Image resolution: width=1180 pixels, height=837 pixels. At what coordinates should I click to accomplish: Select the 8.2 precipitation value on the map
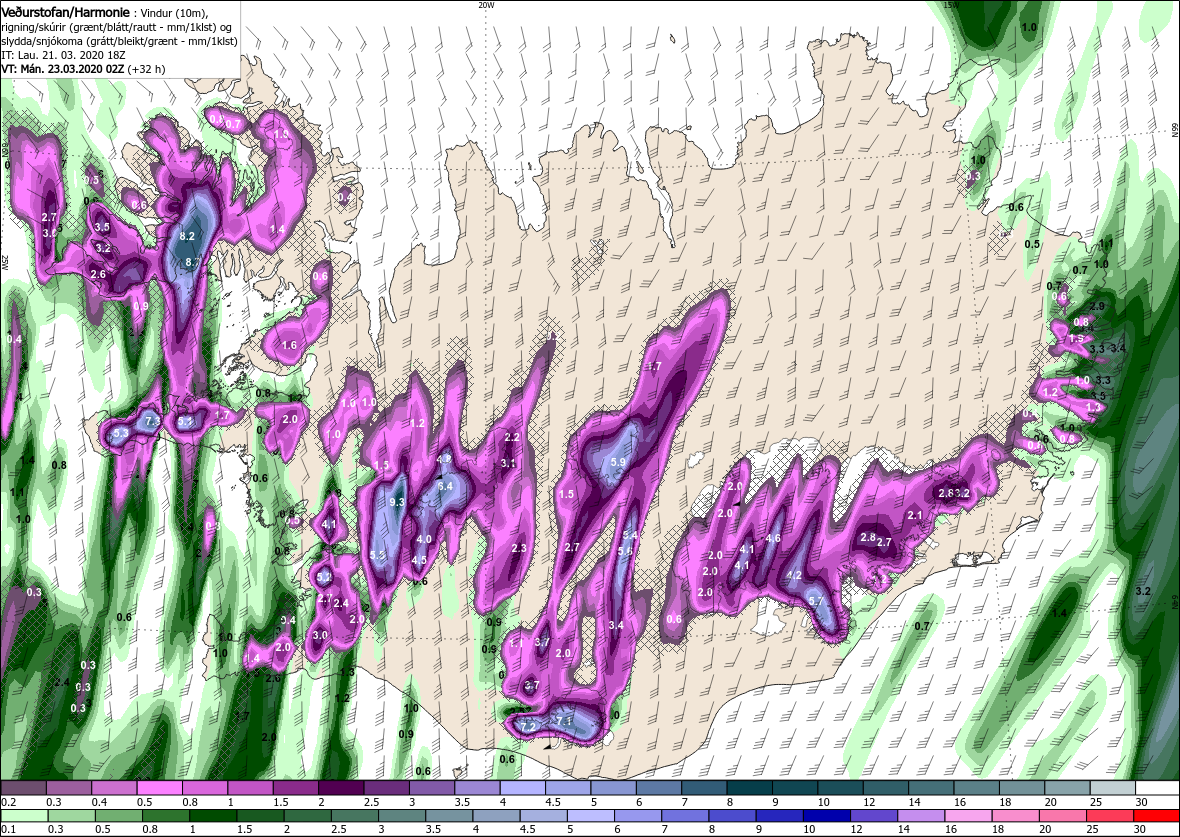tap(187, 236)
